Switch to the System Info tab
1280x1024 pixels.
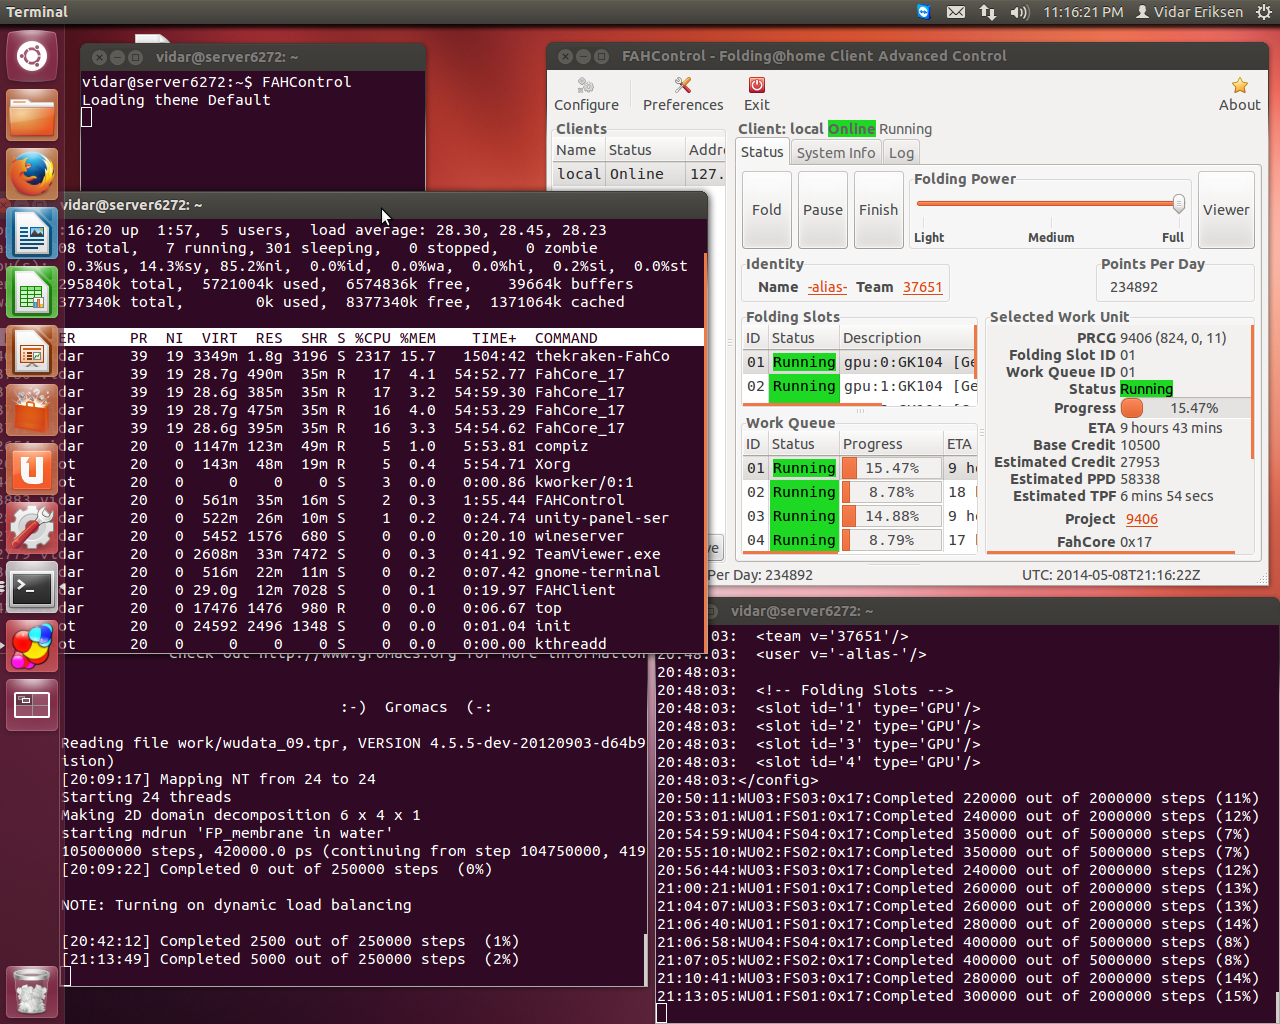[x=836, y=153]
